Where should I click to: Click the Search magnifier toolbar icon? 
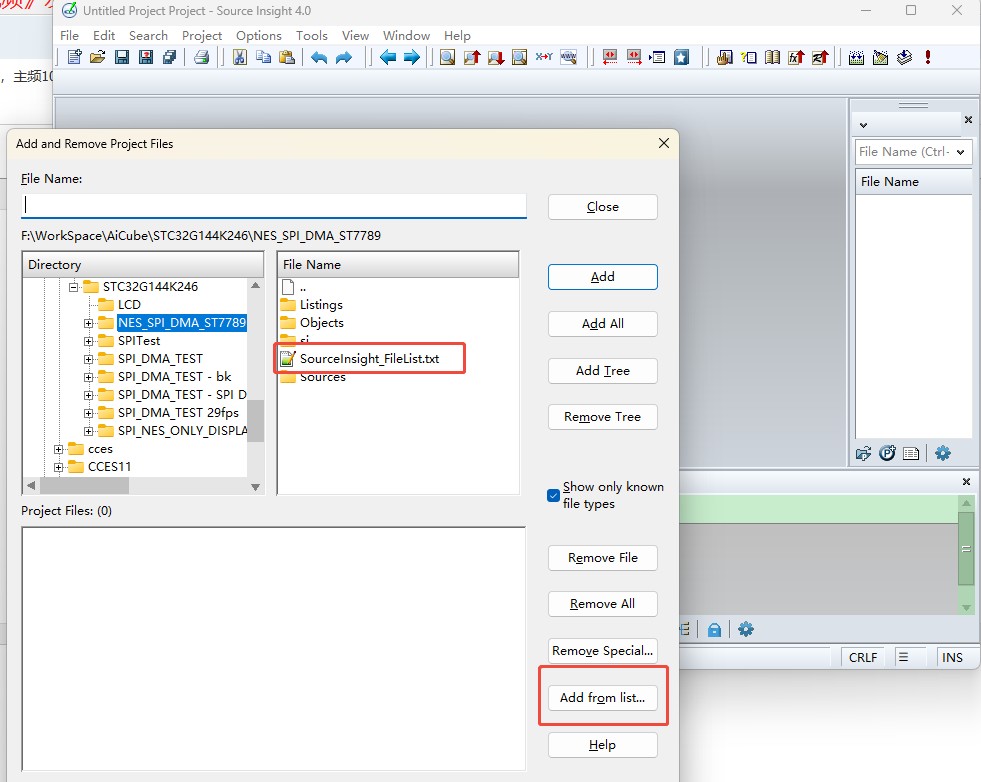click(447, 58)
